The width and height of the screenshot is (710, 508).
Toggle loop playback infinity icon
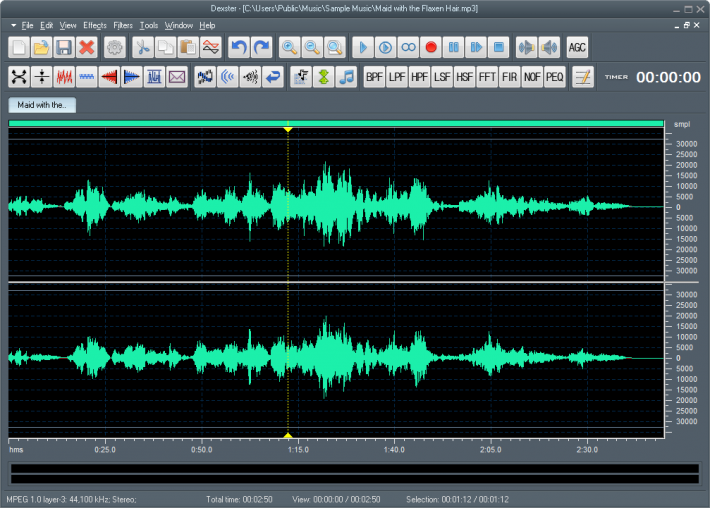pyautogui.click(x=408, y=48)
